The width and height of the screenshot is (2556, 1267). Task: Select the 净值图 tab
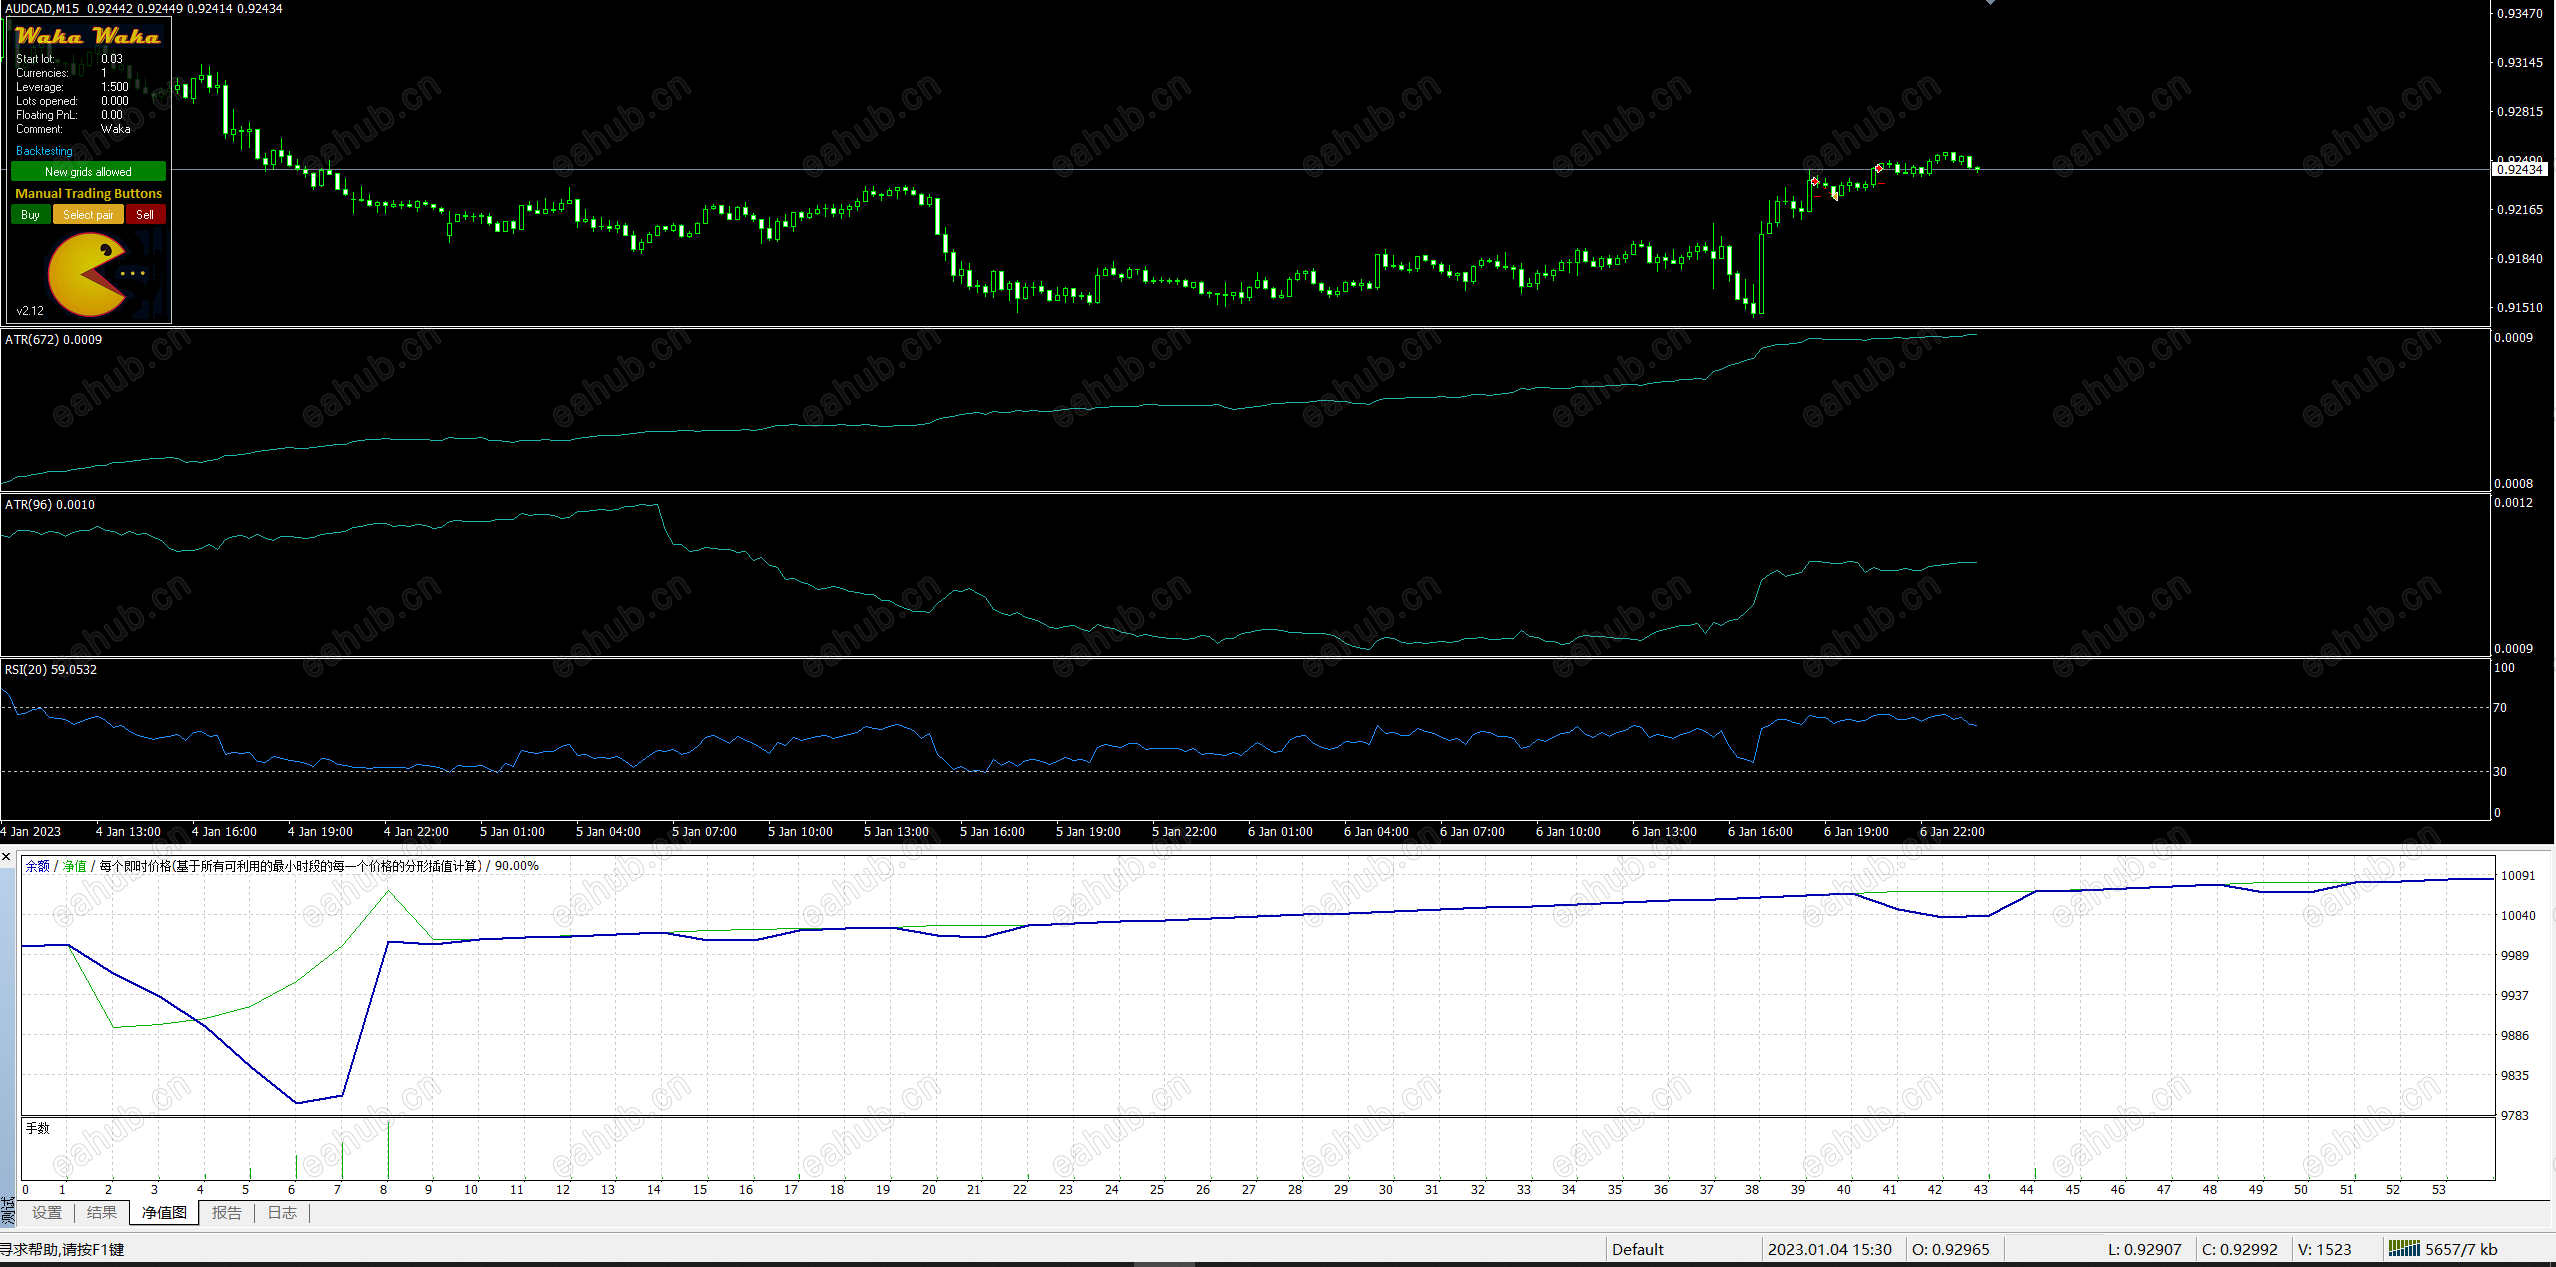coord(164,1213)
